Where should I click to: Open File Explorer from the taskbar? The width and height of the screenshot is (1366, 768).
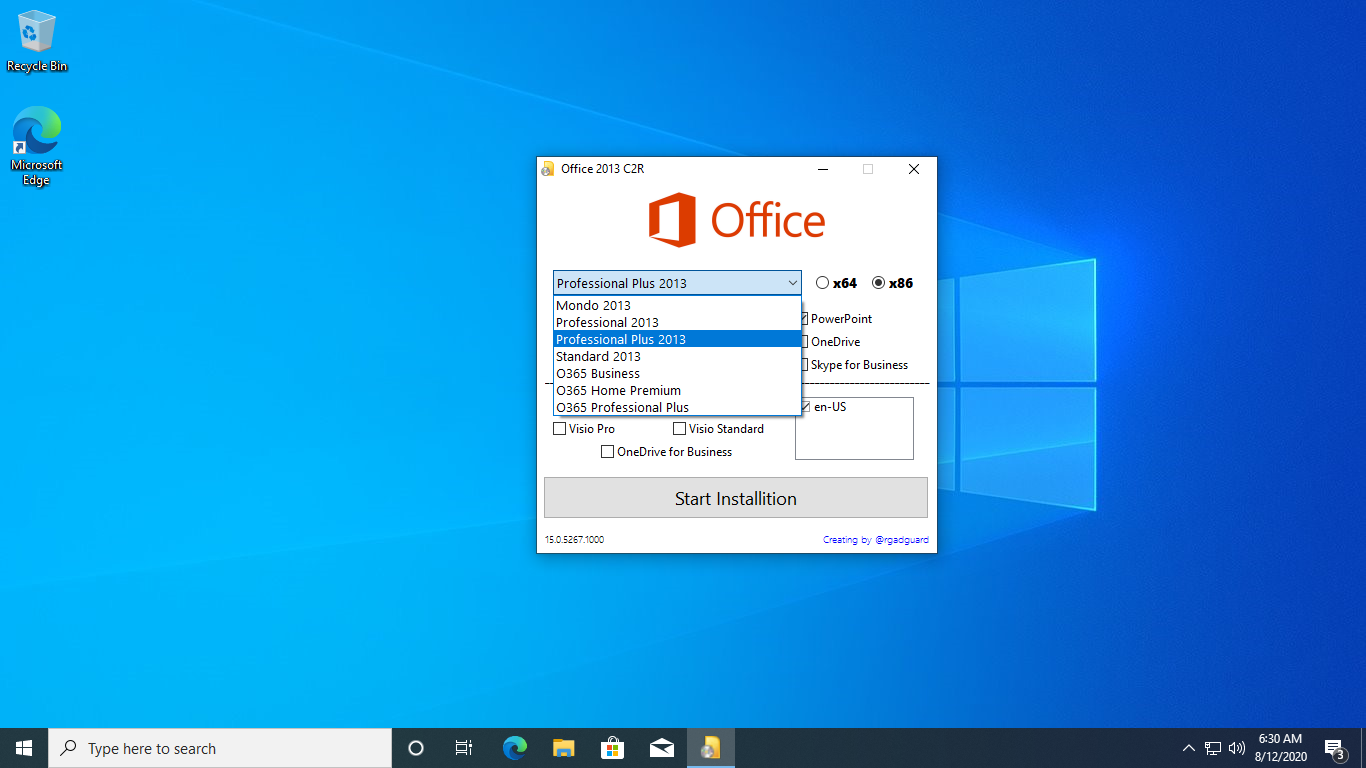564,748
